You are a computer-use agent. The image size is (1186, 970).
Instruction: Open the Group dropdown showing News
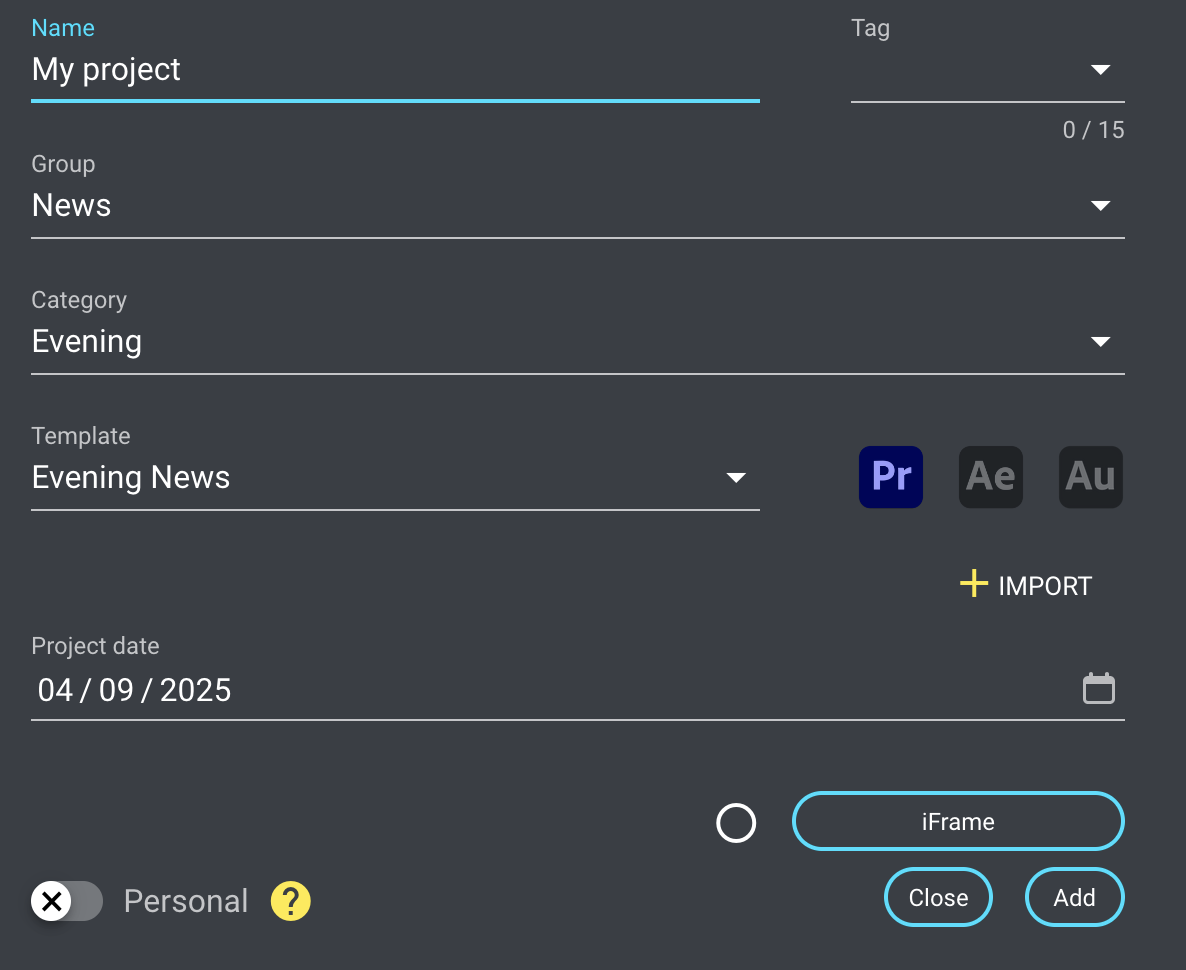pyautogui.click(x=577, y=206)
